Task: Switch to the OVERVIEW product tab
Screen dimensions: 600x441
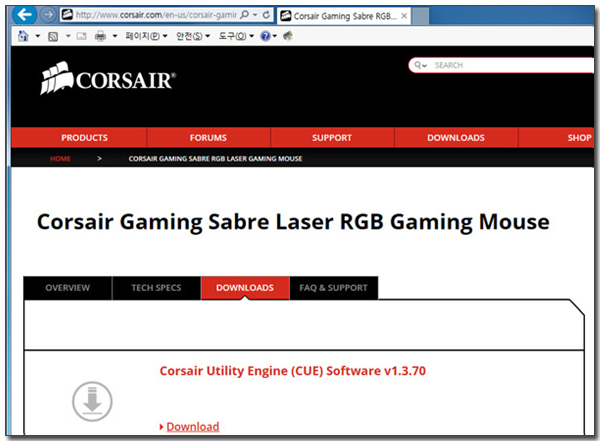Action: (68, 288)
